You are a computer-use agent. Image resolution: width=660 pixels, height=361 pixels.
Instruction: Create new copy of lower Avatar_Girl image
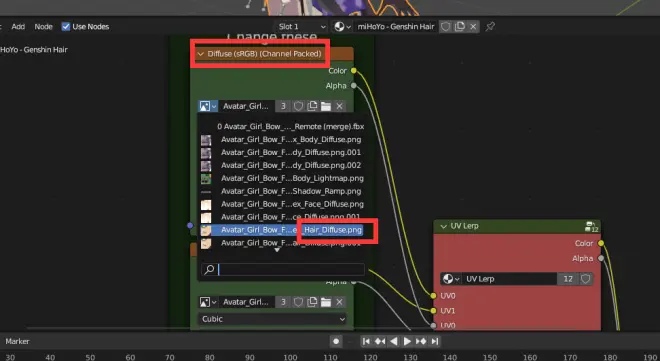(312, 302)
